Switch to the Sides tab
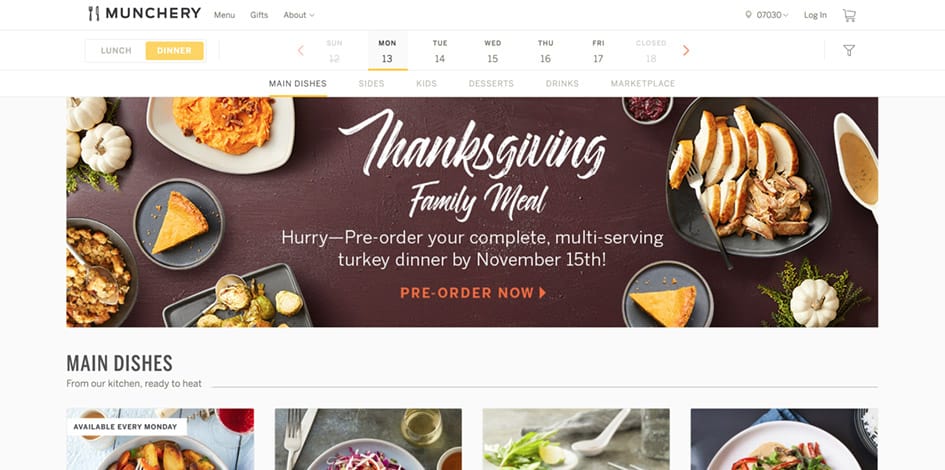The height and width of the screenshot is (470, 945). [x=371, y=84]
